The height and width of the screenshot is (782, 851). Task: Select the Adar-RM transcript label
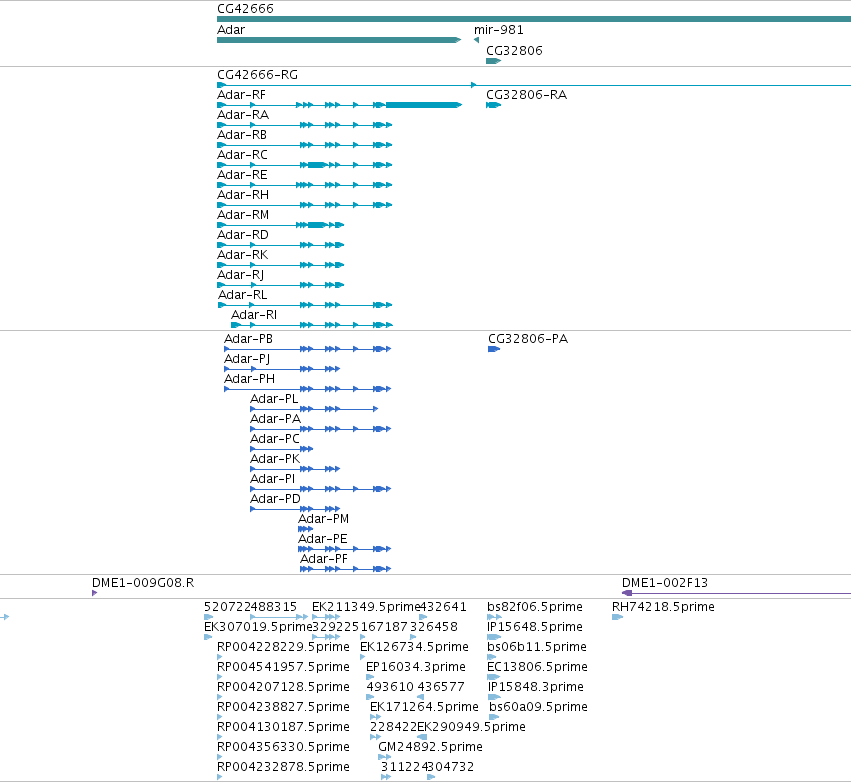(243, 215)
